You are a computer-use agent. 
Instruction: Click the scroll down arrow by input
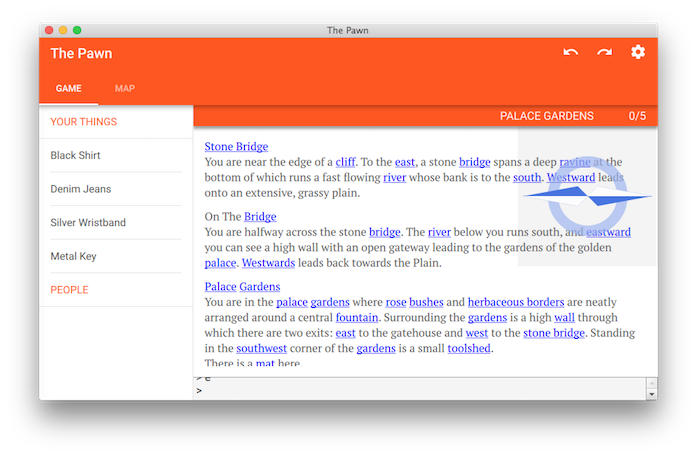(652, 395)
